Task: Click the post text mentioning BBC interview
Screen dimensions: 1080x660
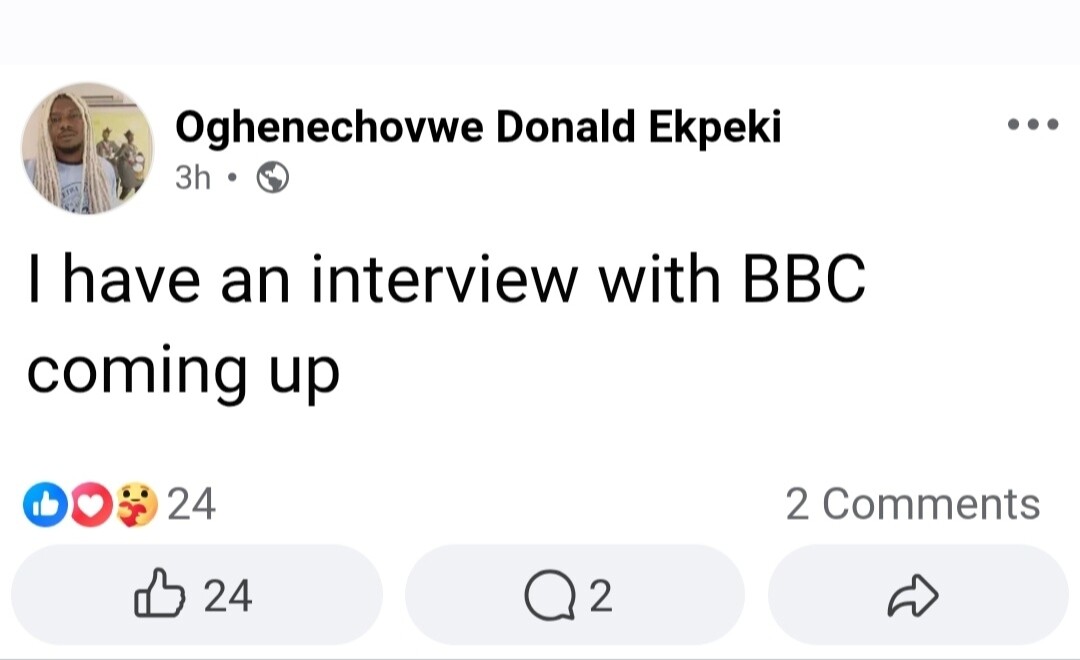Action: 445,282
